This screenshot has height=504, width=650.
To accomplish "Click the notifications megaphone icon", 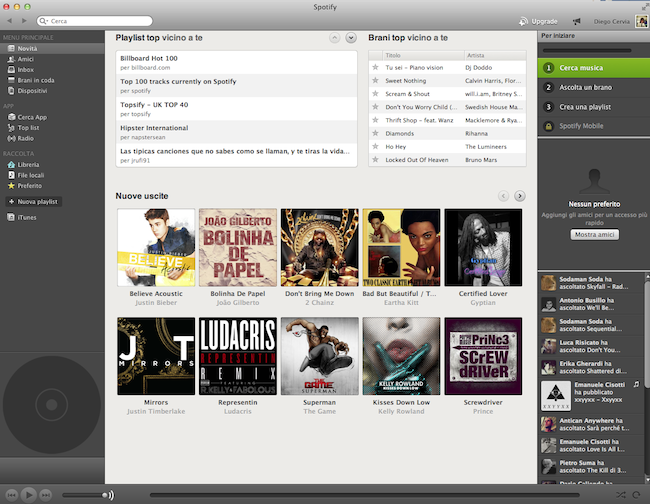I will coord(577,20).
